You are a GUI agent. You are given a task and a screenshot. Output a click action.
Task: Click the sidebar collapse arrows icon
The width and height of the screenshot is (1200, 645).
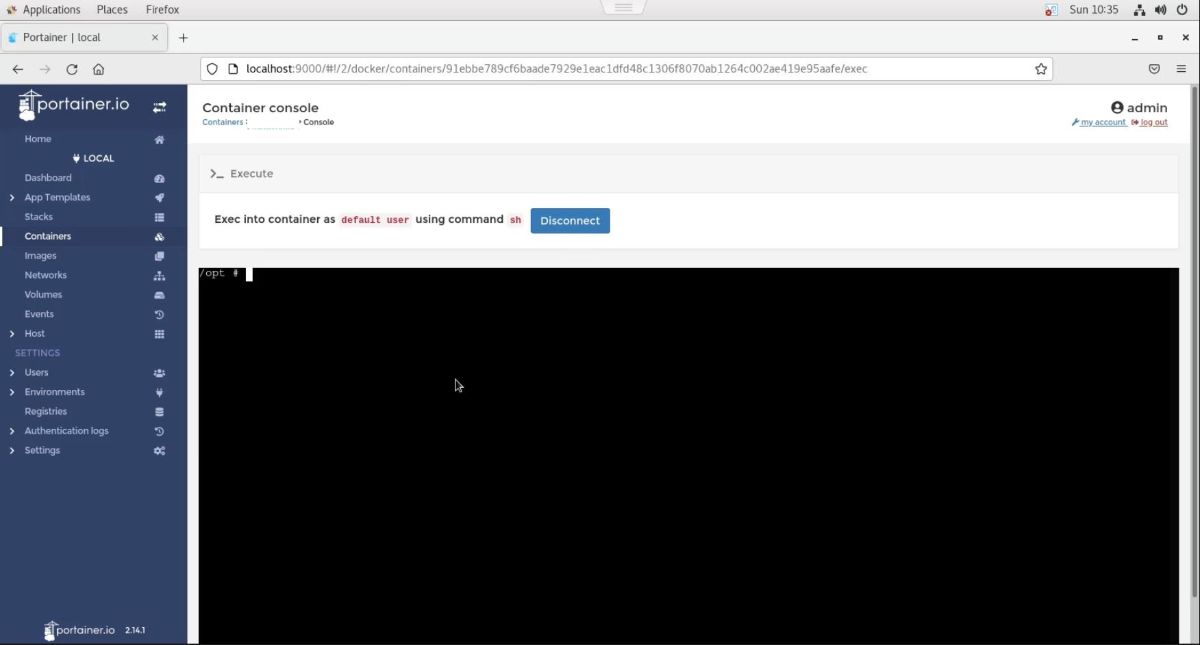click(159, 106)
